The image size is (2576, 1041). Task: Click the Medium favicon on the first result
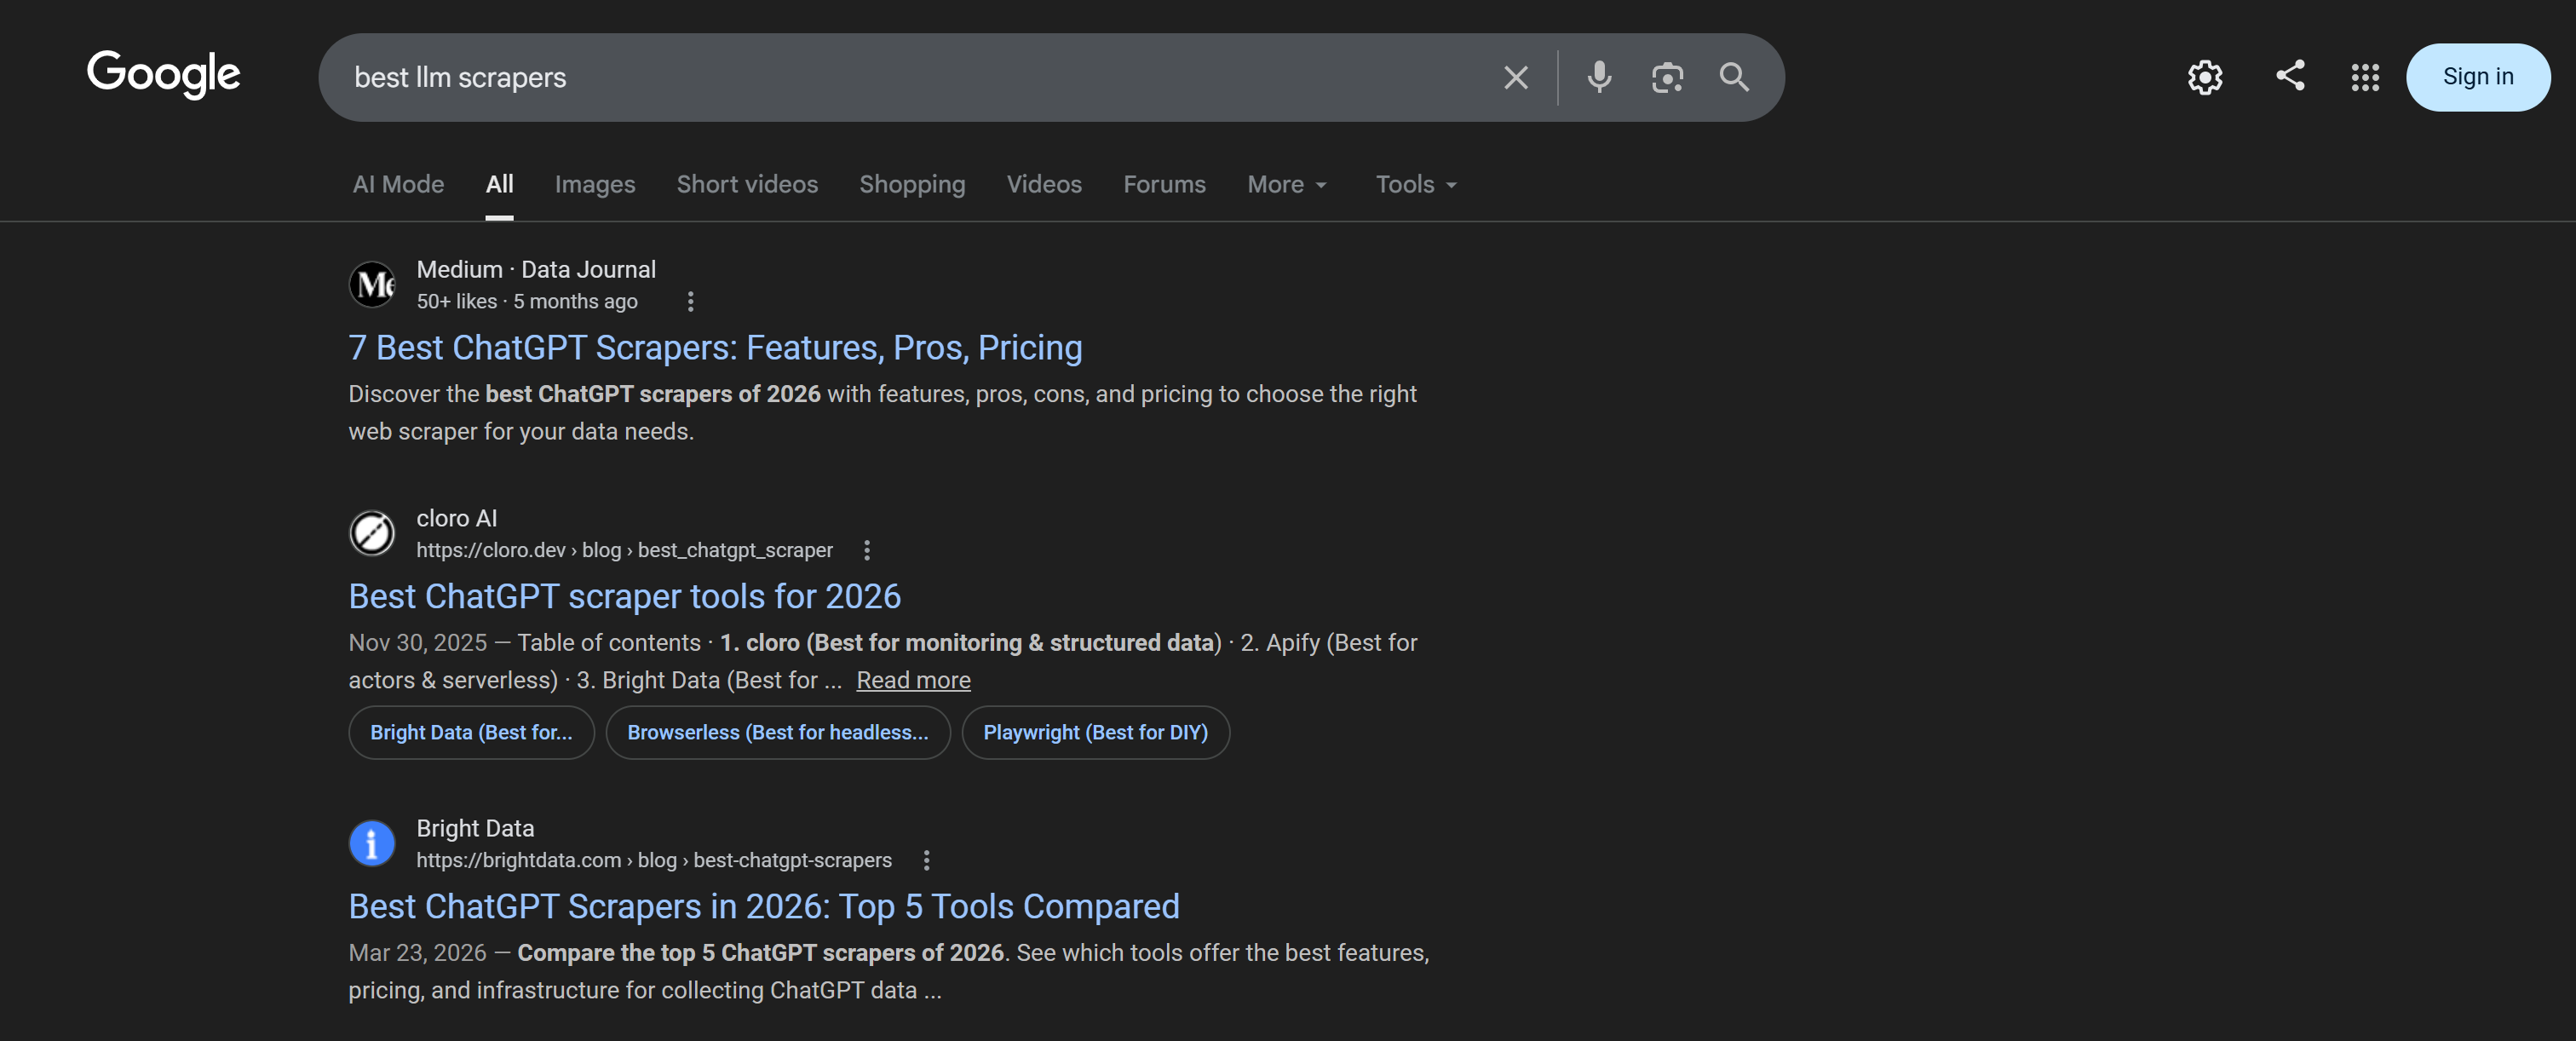(x=372, y=284)
